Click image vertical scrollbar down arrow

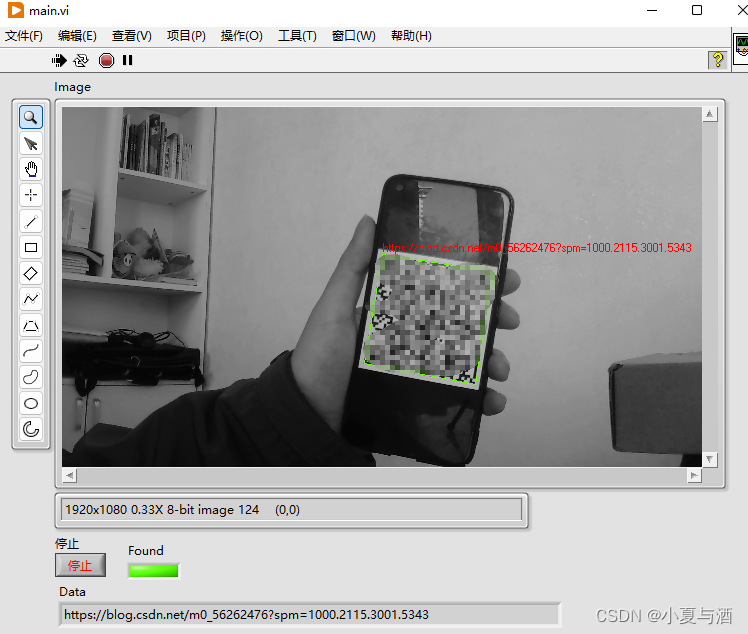coord(709,459)
